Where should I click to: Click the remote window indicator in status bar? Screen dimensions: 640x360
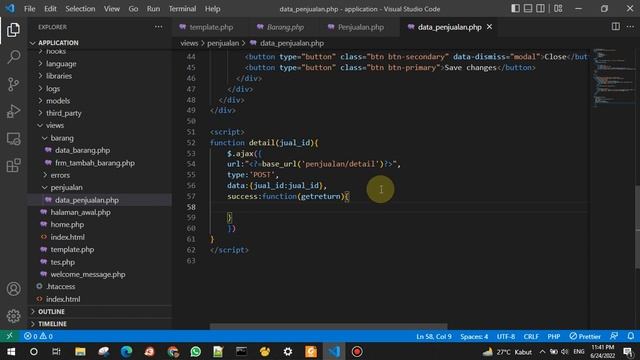(9, 336)
